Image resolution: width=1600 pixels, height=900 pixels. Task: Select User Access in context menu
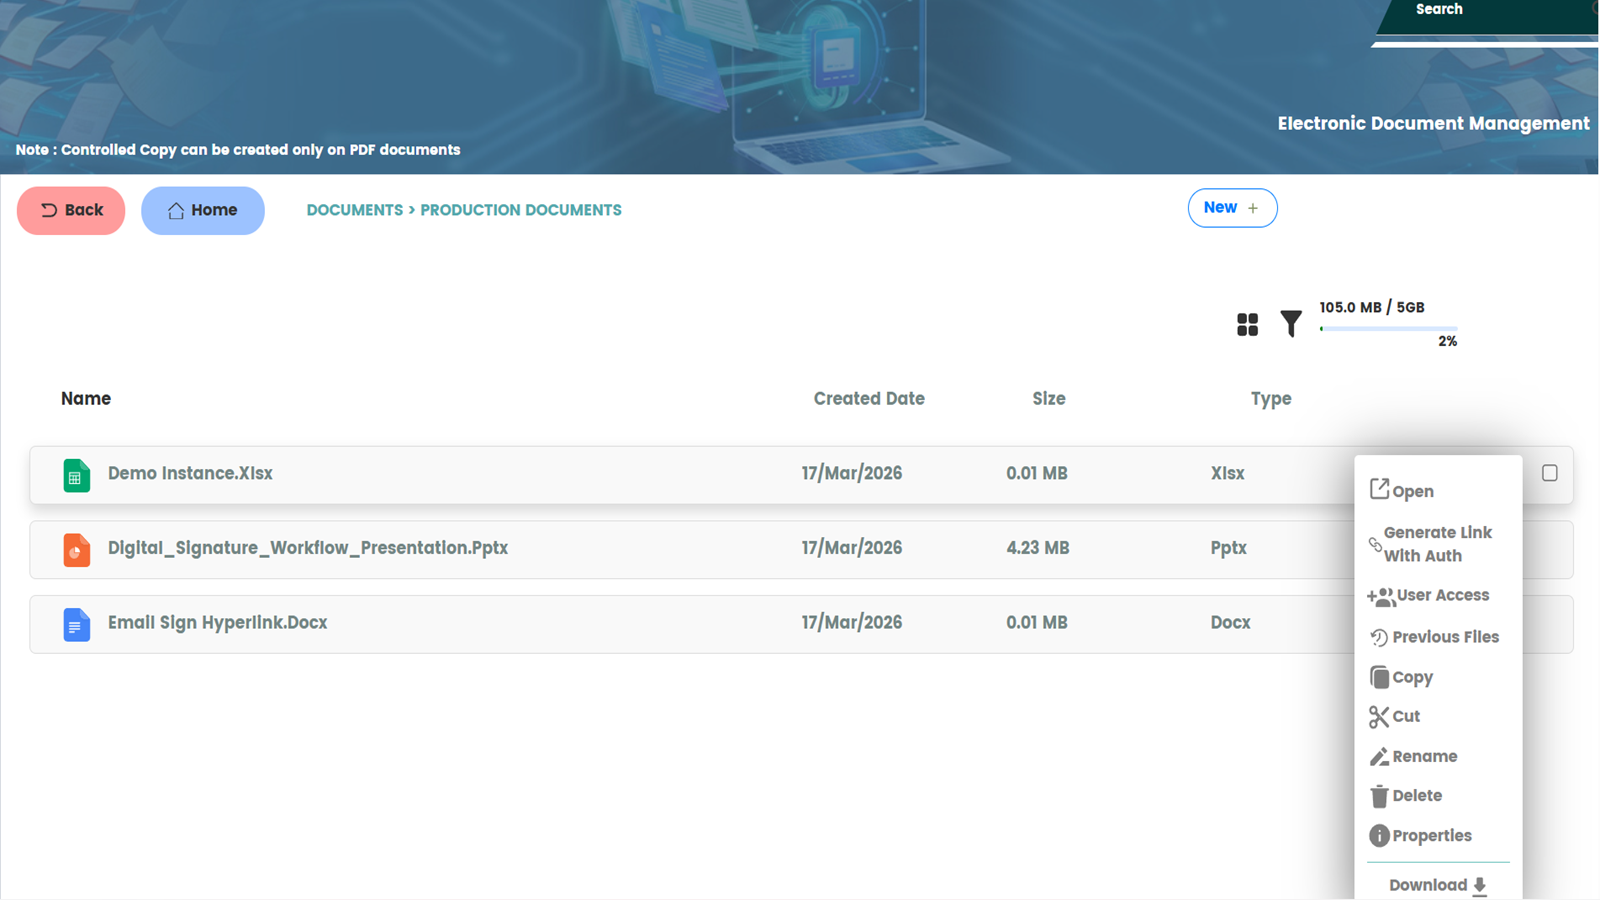1441,595
